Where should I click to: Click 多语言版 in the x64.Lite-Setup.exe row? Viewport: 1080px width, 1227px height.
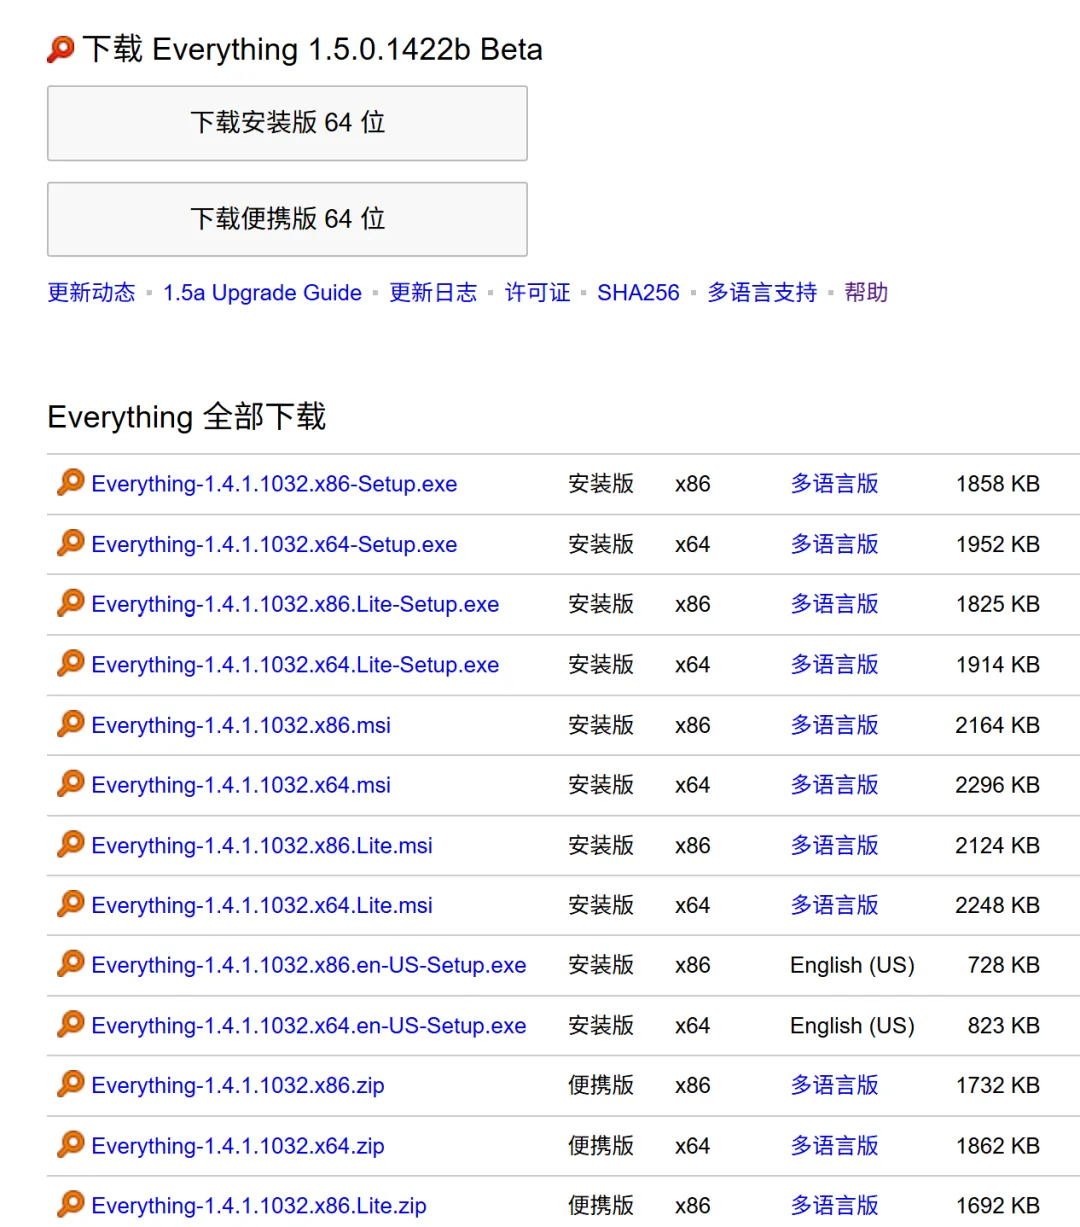tap(834, 665)
